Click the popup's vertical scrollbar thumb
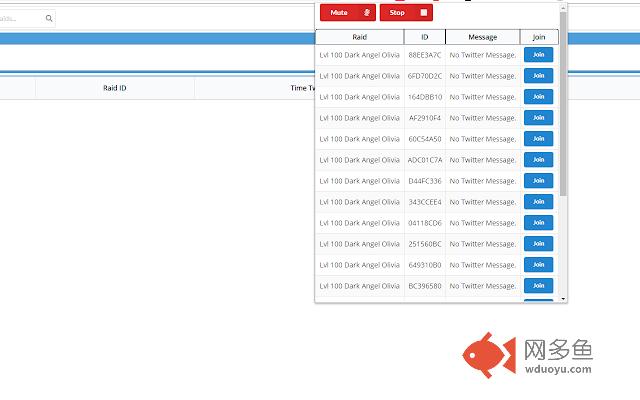 563,104
